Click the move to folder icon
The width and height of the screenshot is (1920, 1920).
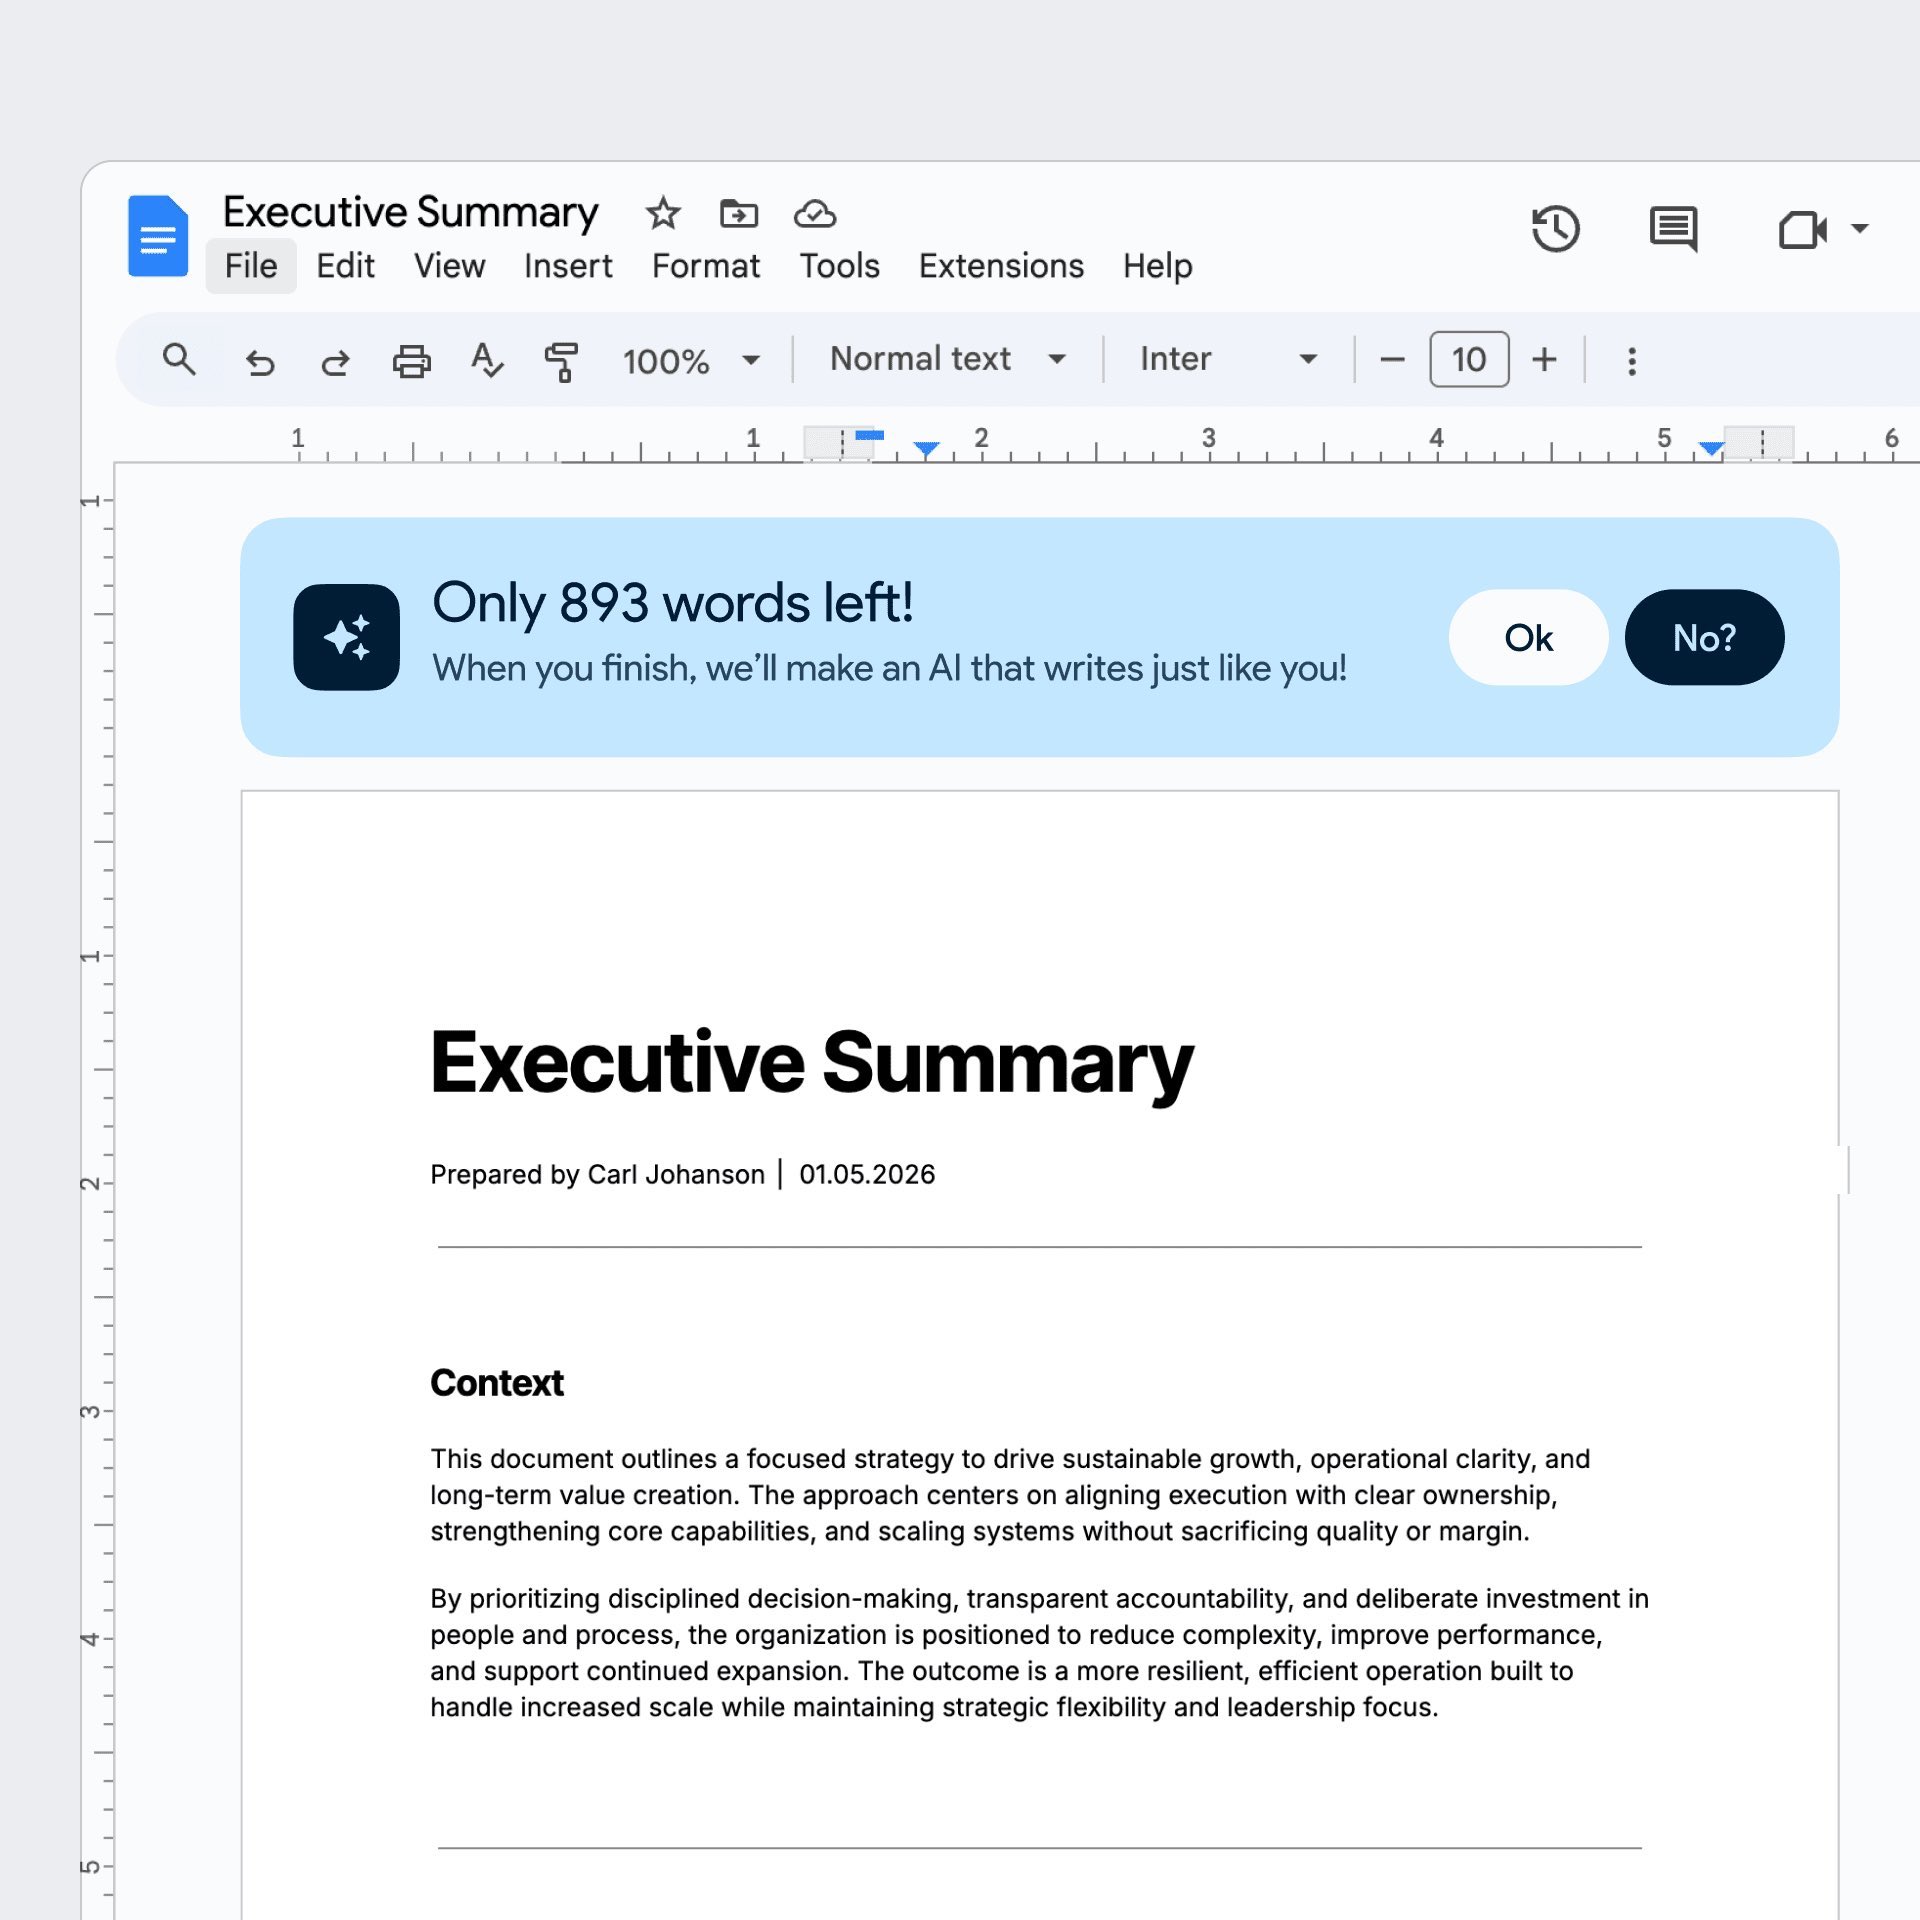click(739, 213)
